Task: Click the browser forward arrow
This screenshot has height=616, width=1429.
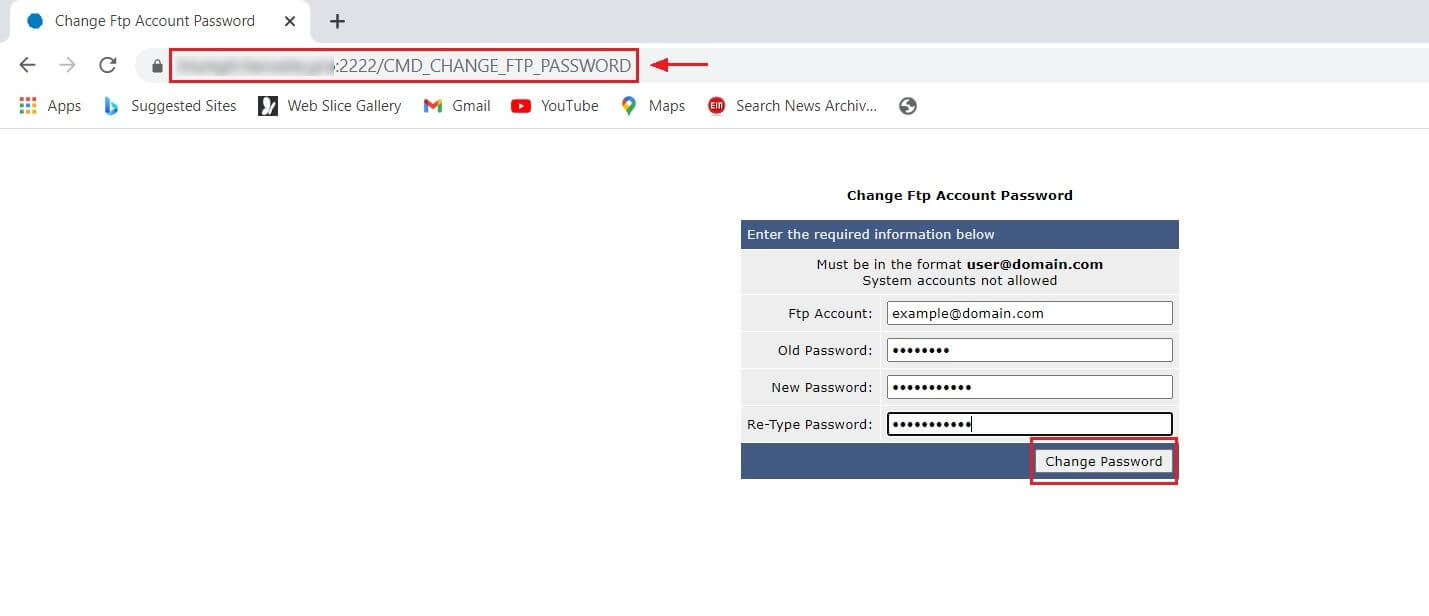Action: point(67,65)
